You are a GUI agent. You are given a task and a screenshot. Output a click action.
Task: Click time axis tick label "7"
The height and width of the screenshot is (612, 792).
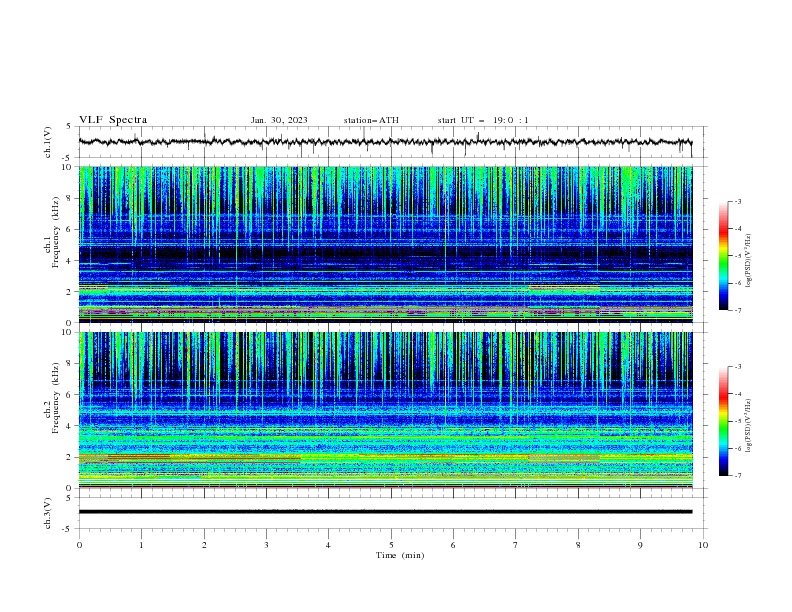(516, 545)
